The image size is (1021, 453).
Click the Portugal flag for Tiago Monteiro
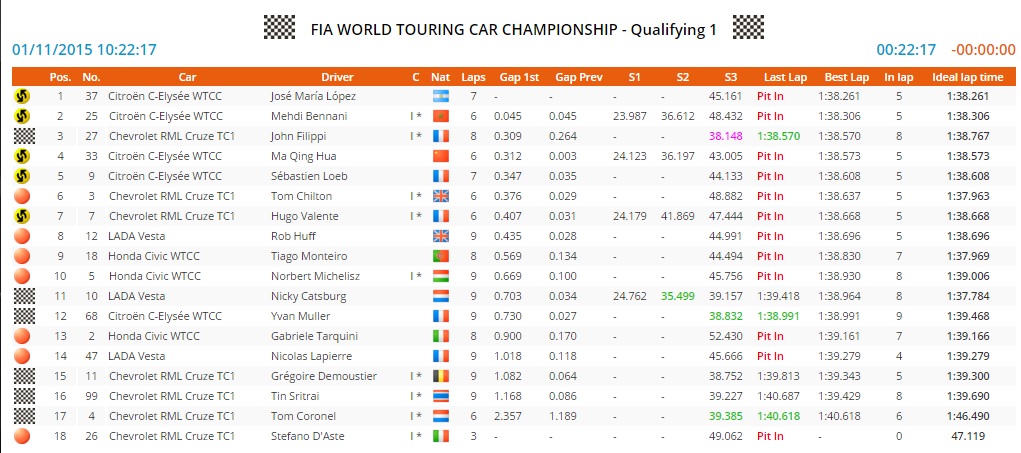tap(440, 256)
